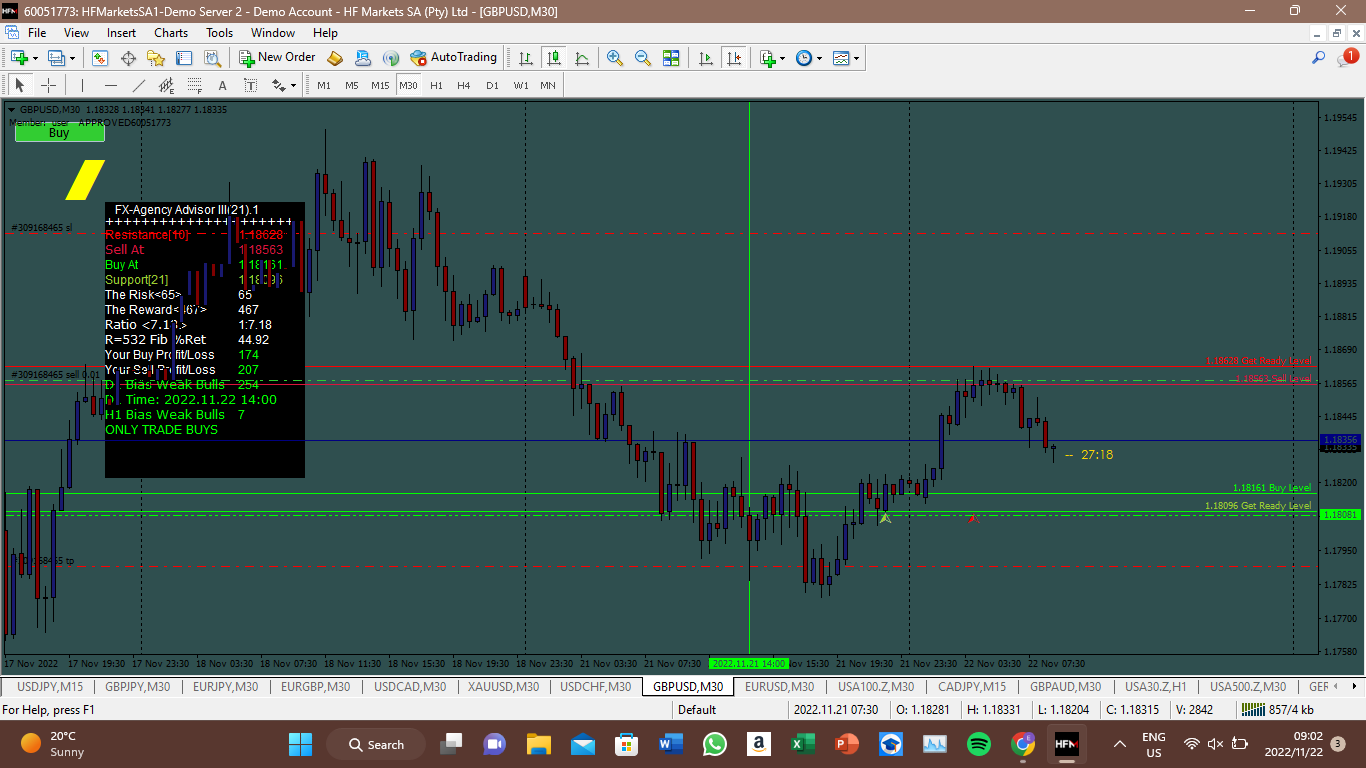Switch chart to Bar Chart mode
Image resolution: width=1366 pixels, height=768 pixels.
(525, 58)
